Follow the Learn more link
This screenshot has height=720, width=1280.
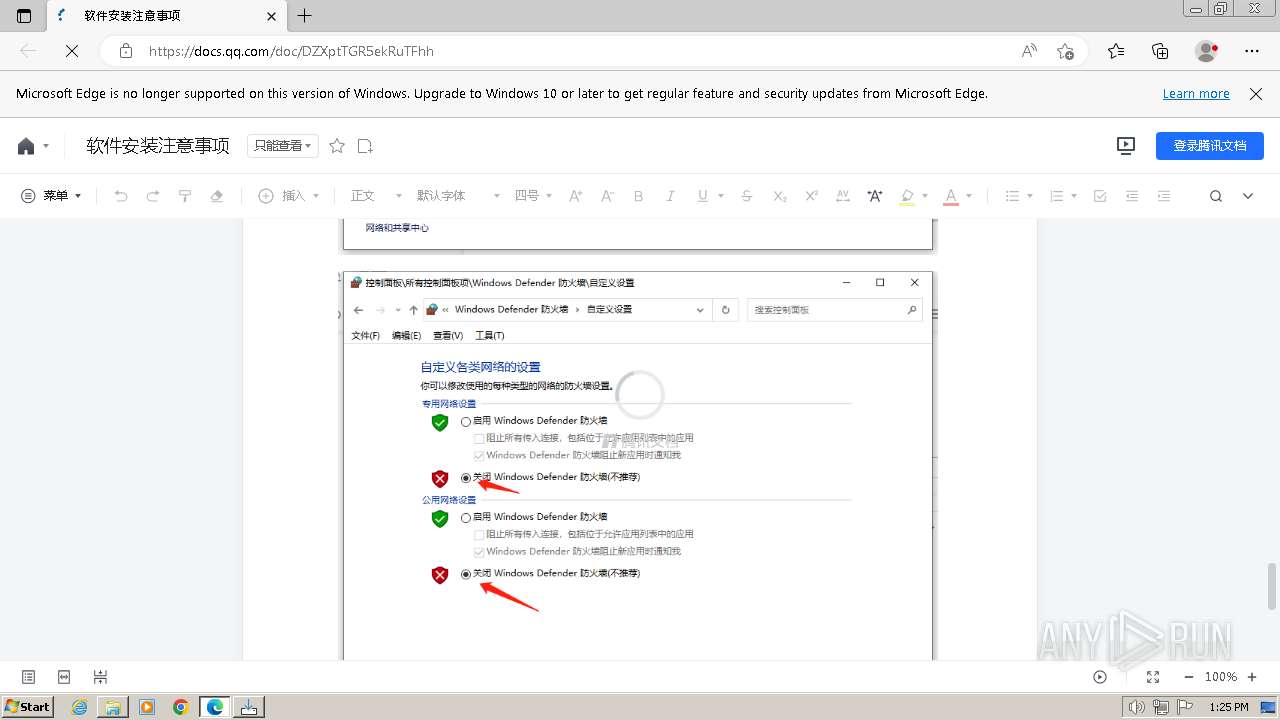click(1196, 93)
